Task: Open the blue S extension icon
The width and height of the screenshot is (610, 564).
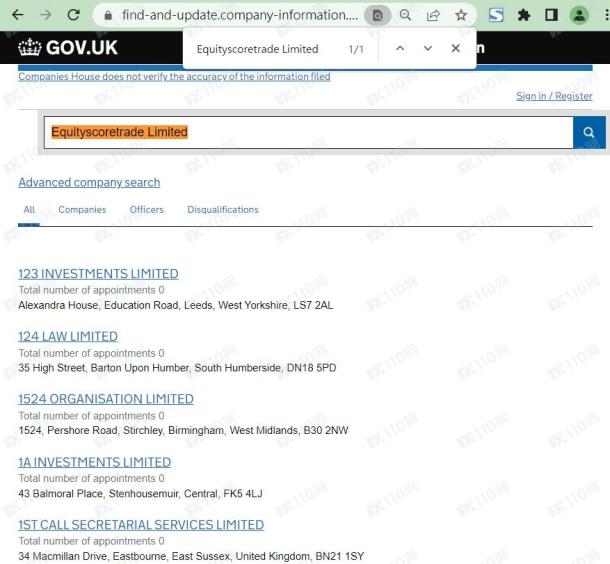Action: point(496,15)
